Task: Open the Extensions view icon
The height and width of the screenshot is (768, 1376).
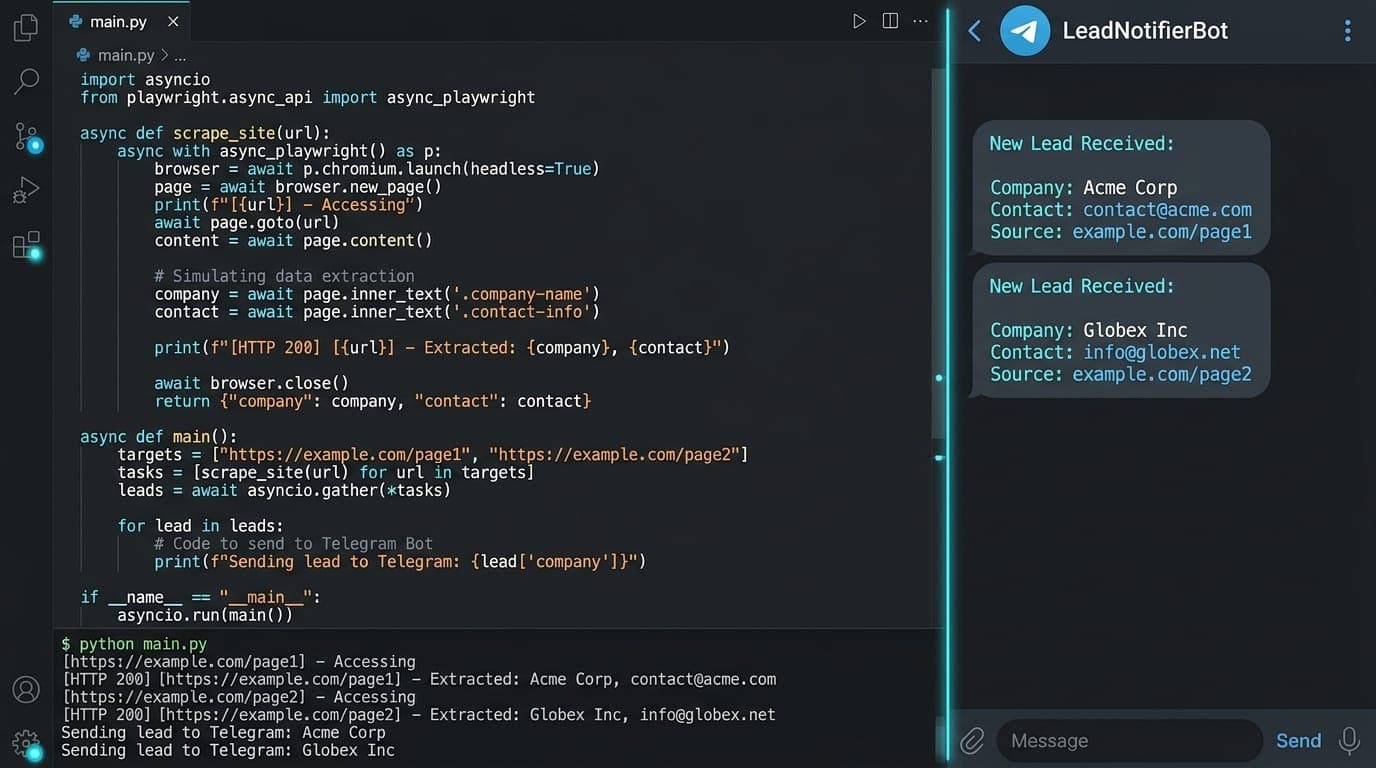Action: pyautogui.click(x=27, y=245)
